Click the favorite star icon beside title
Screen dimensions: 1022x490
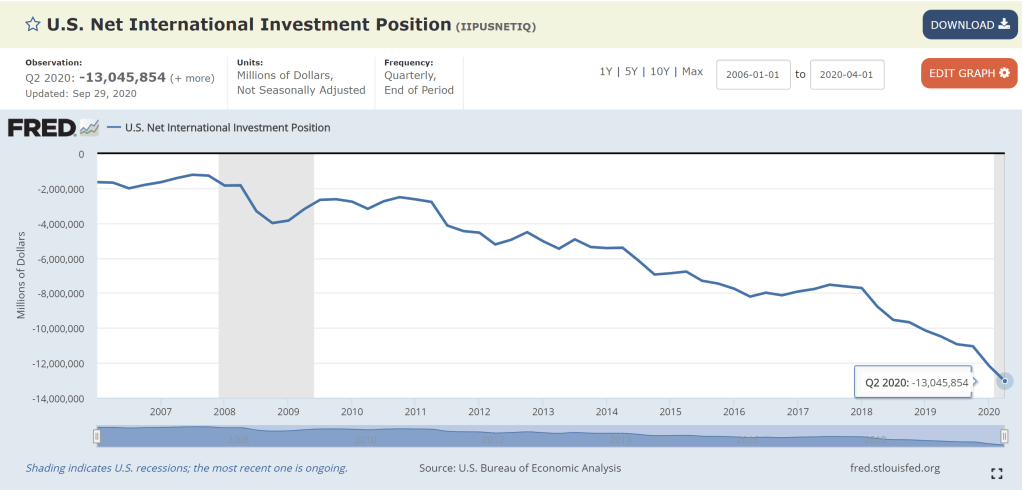pos(32,25)
